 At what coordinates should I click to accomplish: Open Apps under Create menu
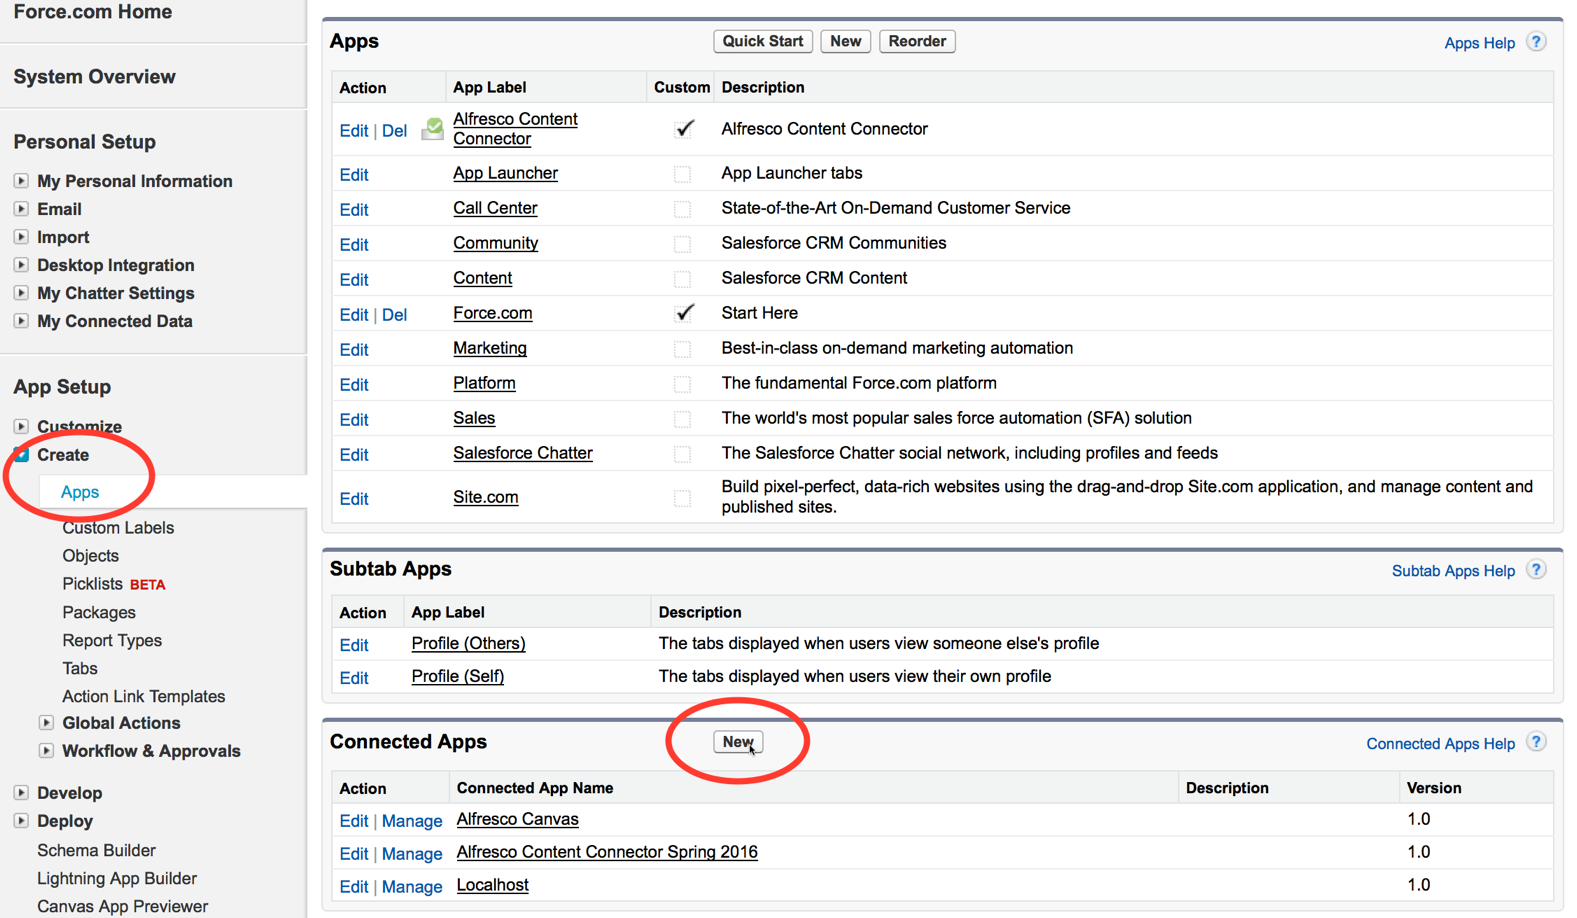point(80,492)
